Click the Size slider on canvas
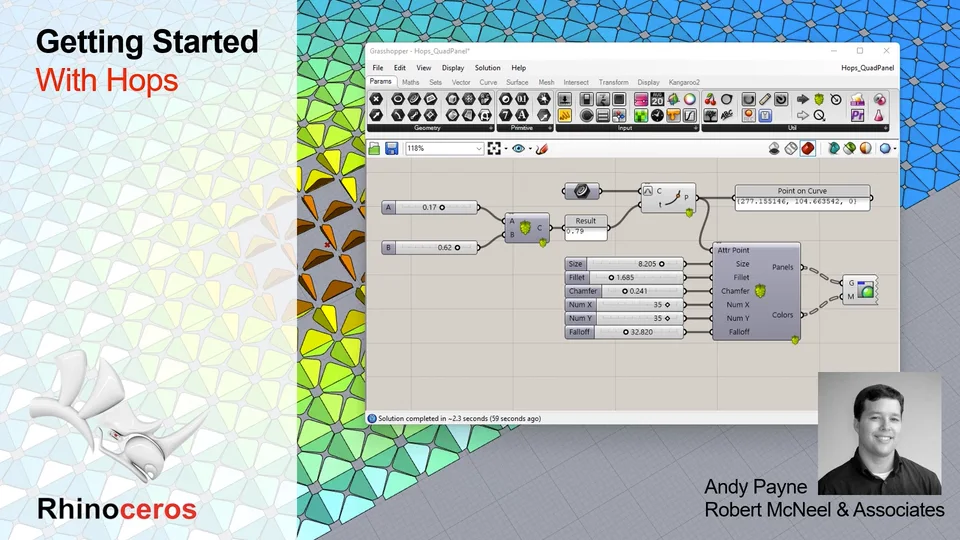 (x=624, y=264)
